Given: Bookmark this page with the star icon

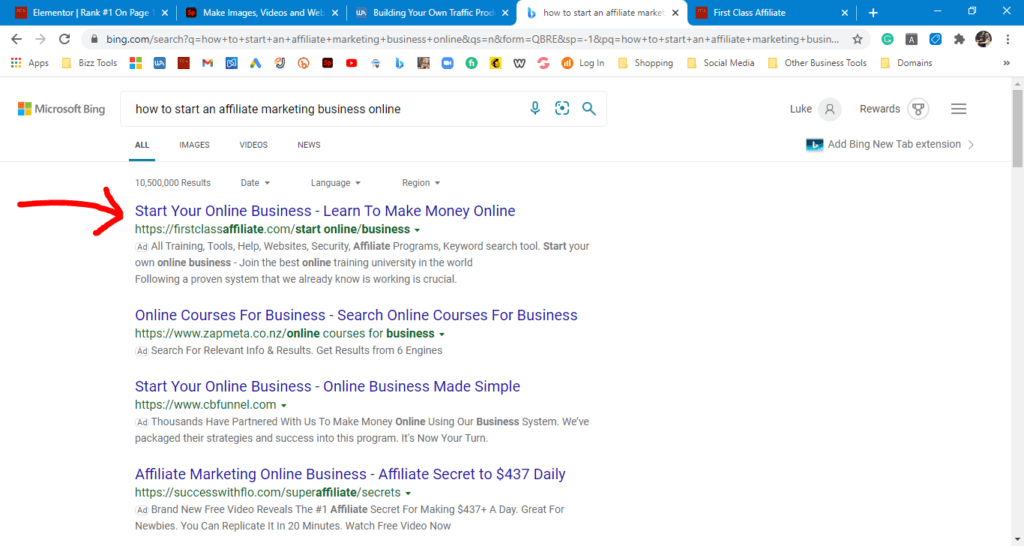Looking at the screenshot, I should pos(857,39).
